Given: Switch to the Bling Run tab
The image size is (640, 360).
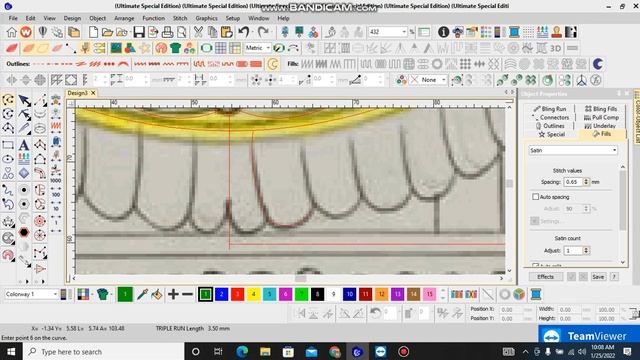Looking at the screenshot, I should click(550, 109).
